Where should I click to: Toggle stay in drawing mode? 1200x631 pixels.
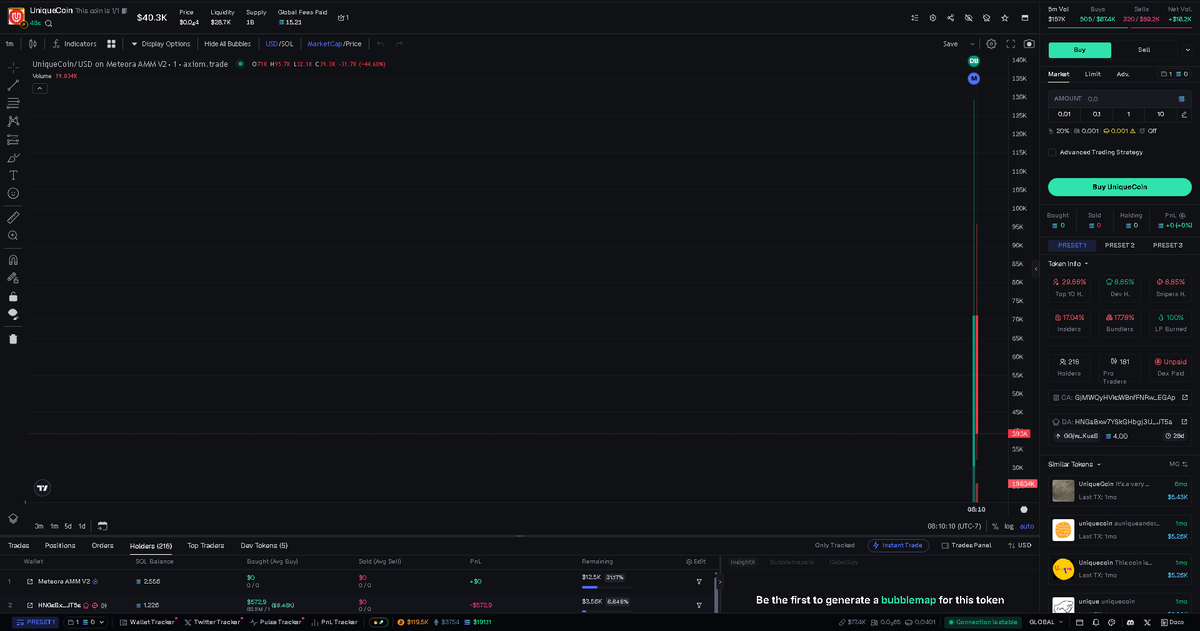point(13,278)
